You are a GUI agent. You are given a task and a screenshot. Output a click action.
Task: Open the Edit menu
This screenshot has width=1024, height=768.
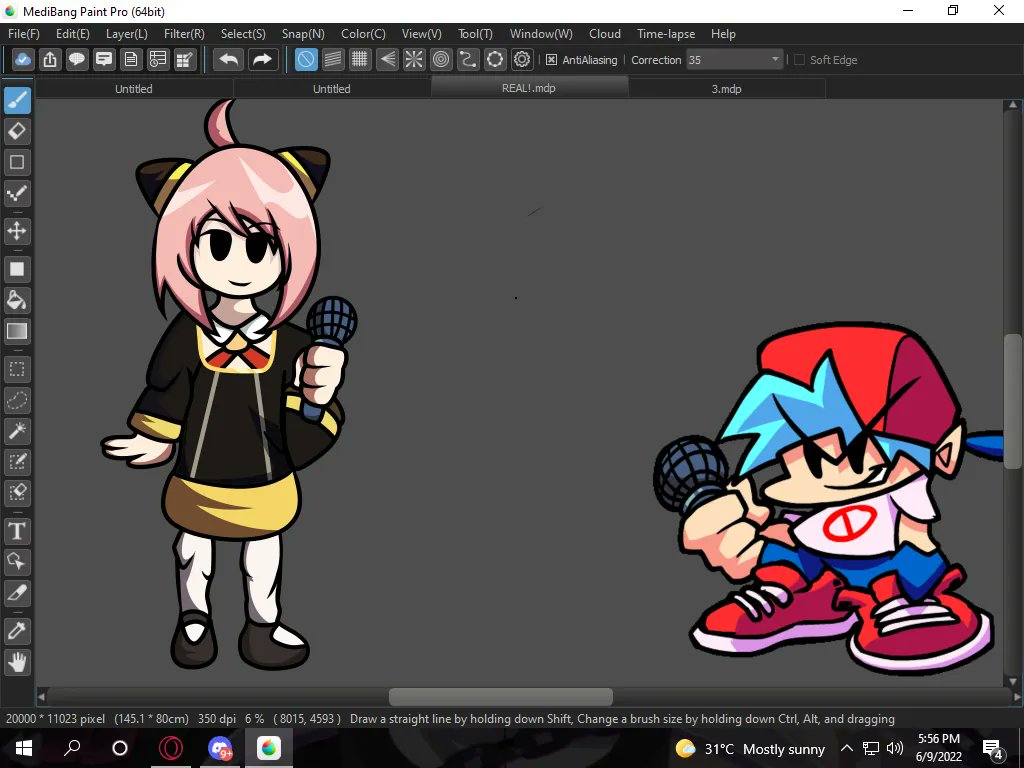coord(72,34)
